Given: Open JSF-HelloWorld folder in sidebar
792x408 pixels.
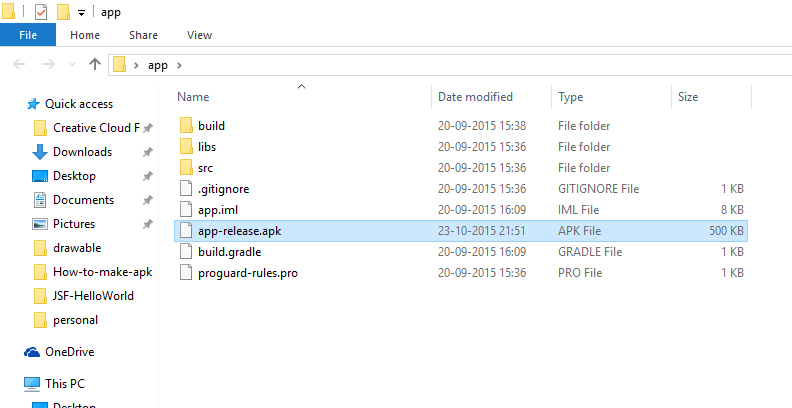Looking at the screenshot, I should coord(93,295).
